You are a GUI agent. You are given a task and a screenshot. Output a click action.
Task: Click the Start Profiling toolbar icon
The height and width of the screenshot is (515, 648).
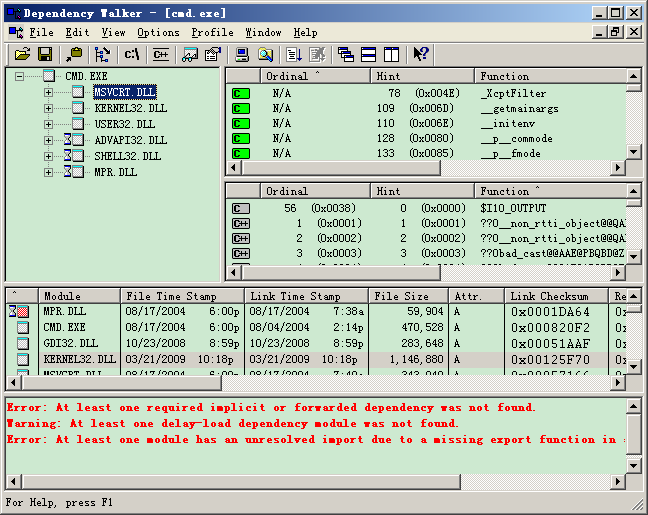[x=294, y=54]
